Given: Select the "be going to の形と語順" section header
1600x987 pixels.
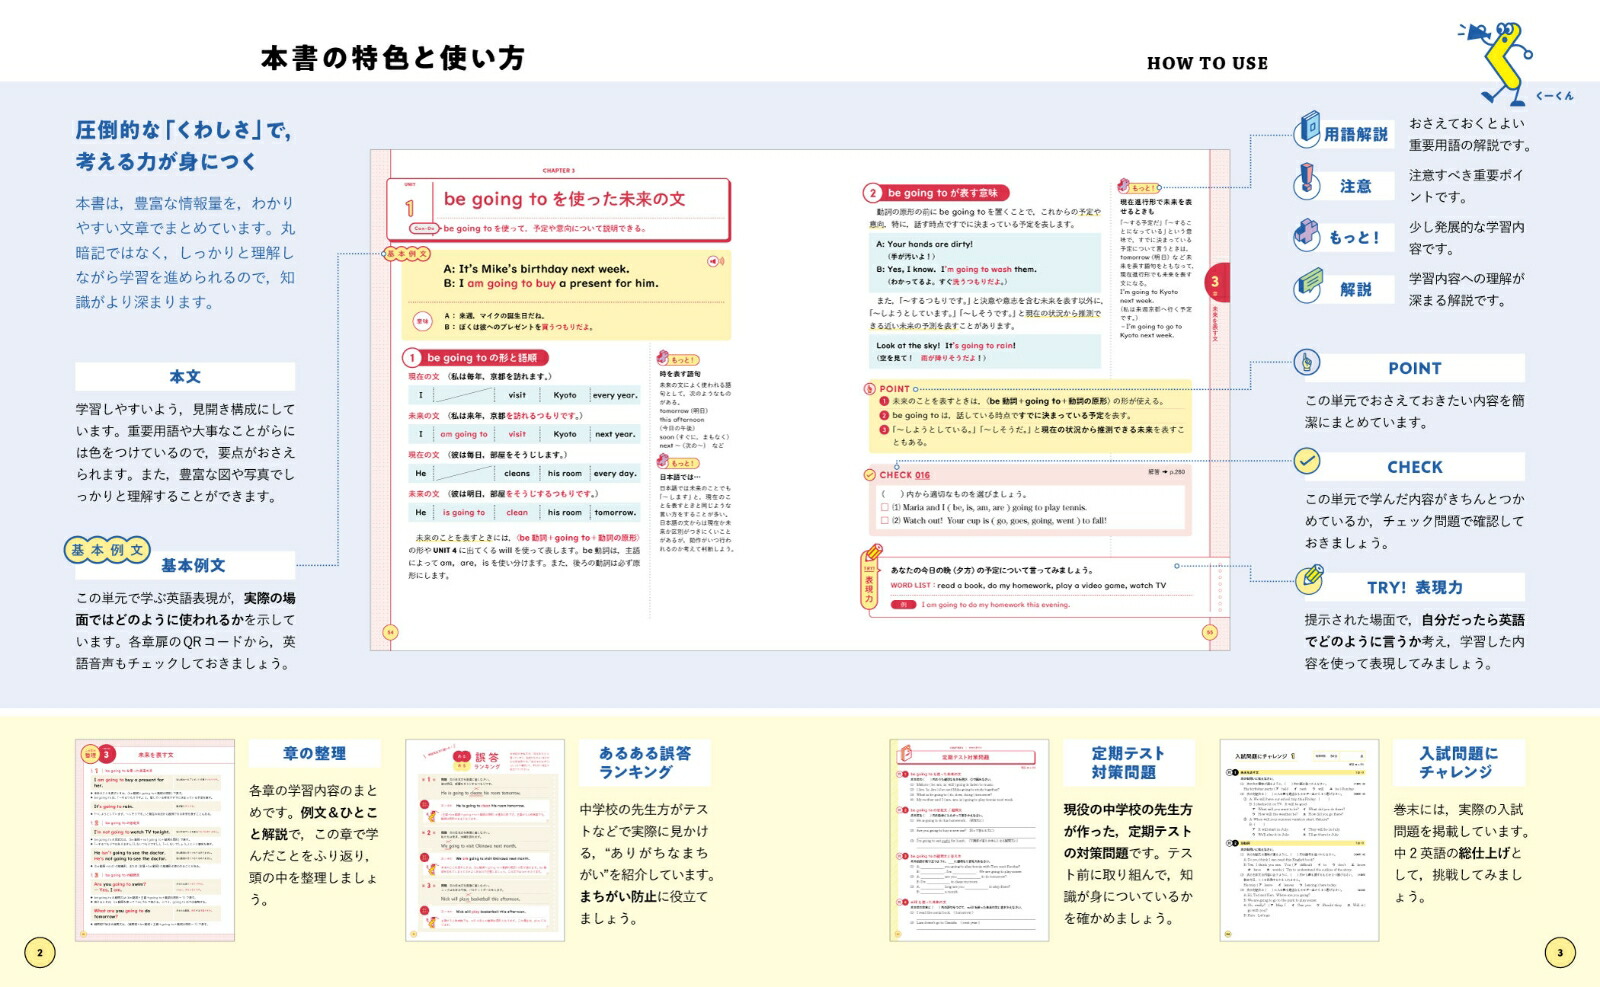Looking at the screenshot, I should [475, 358].
